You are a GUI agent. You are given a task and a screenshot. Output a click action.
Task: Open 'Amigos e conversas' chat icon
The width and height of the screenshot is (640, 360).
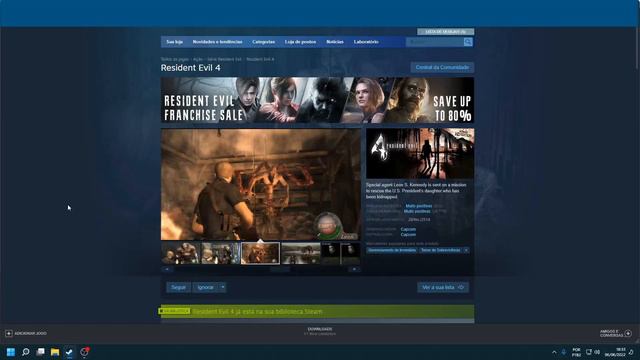[628, 333]
